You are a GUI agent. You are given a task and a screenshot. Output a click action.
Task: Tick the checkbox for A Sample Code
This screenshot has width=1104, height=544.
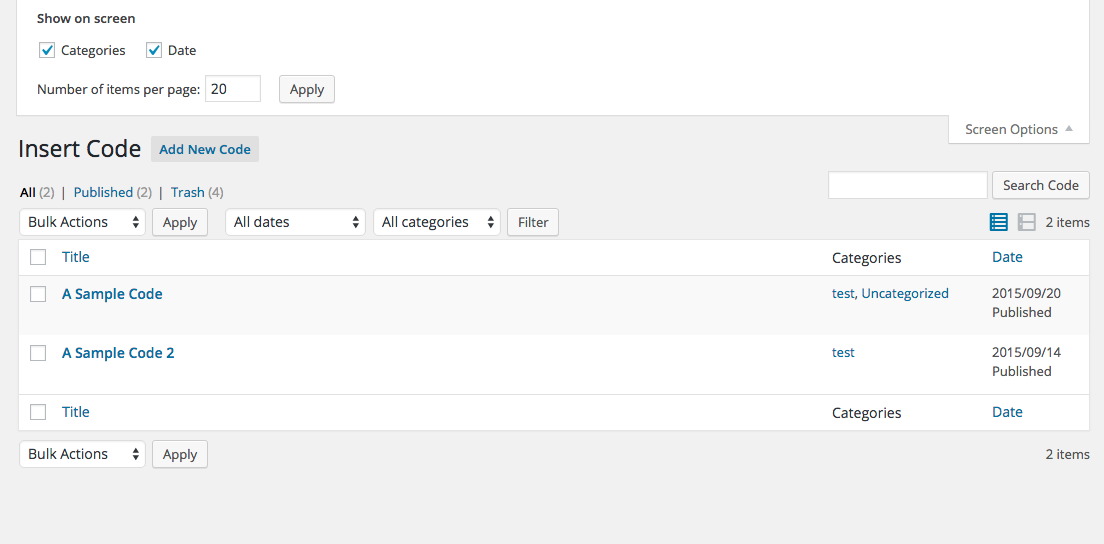tap(38, 294)
